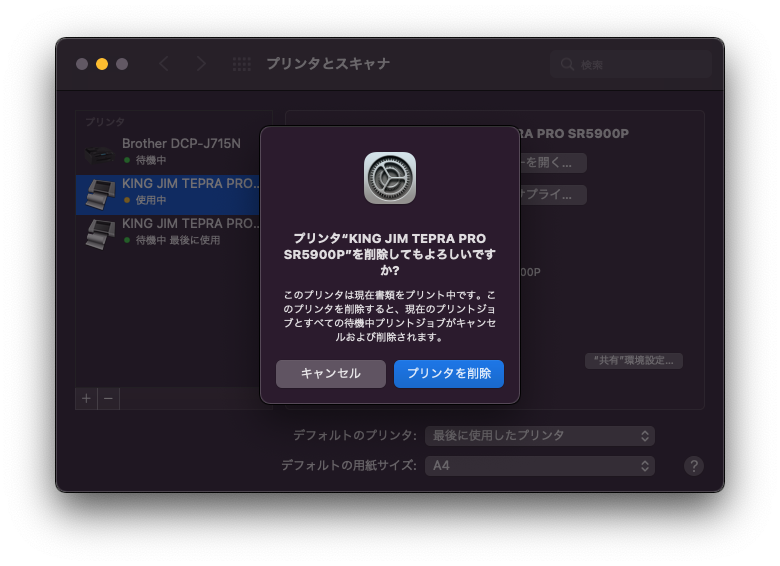This screenshot has height=566, width=780.
Task: Click the デフォルトの用紙サイズ: label
Action: point(349,466)
